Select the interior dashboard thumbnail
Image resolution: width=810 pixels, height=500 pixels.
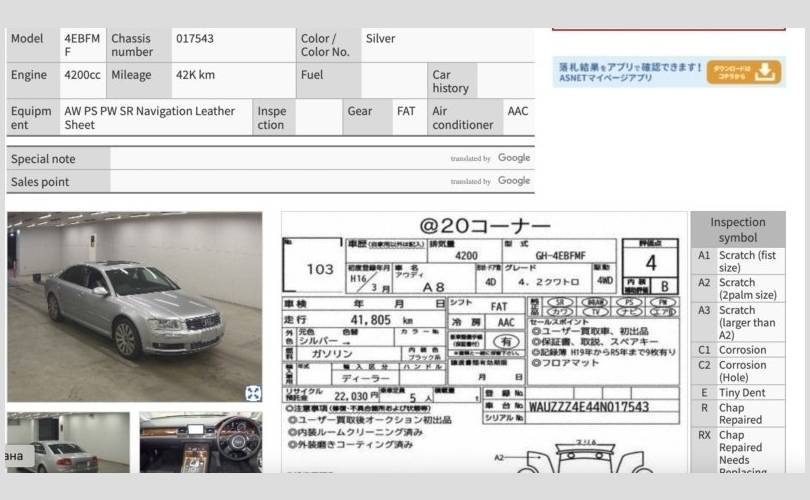tap(201, 442)
